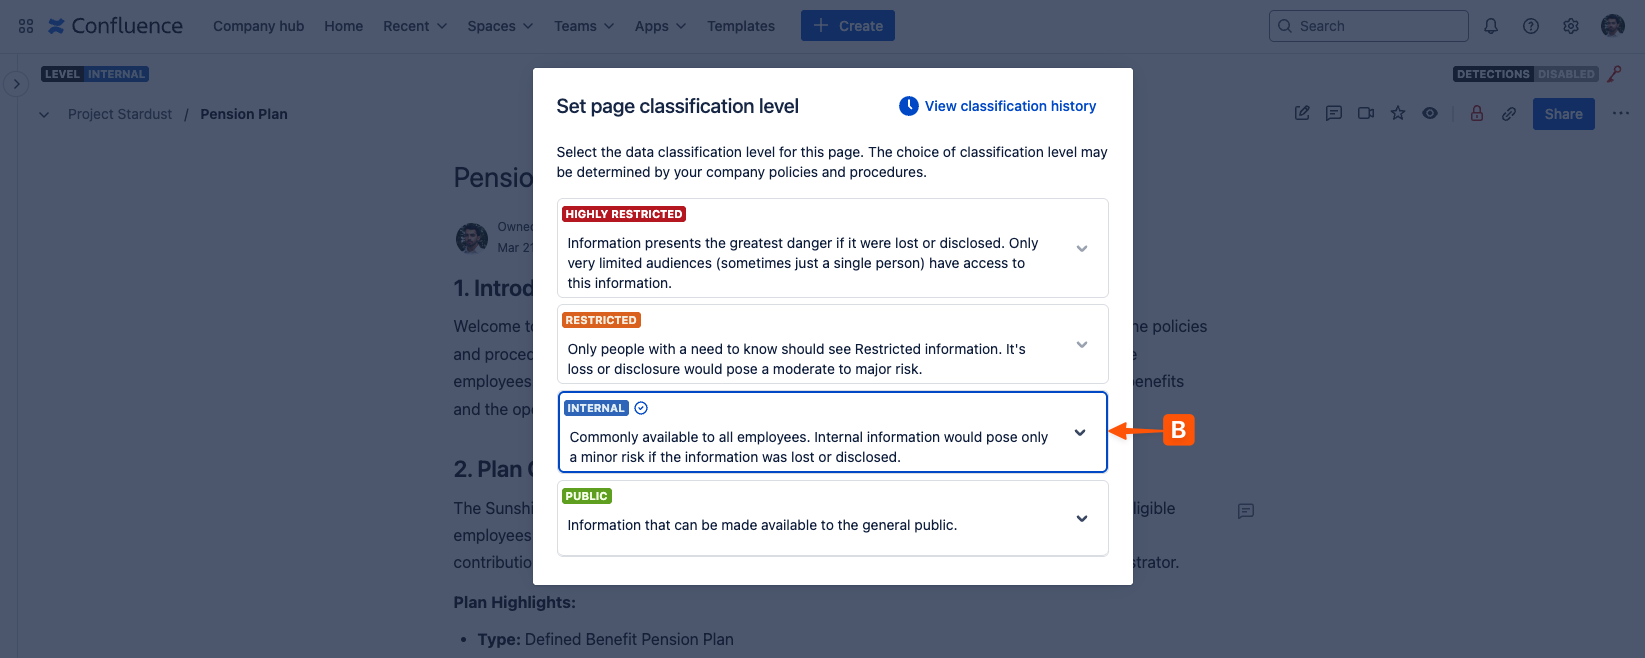Toggle the watch page eye icon

[1430, 114]
